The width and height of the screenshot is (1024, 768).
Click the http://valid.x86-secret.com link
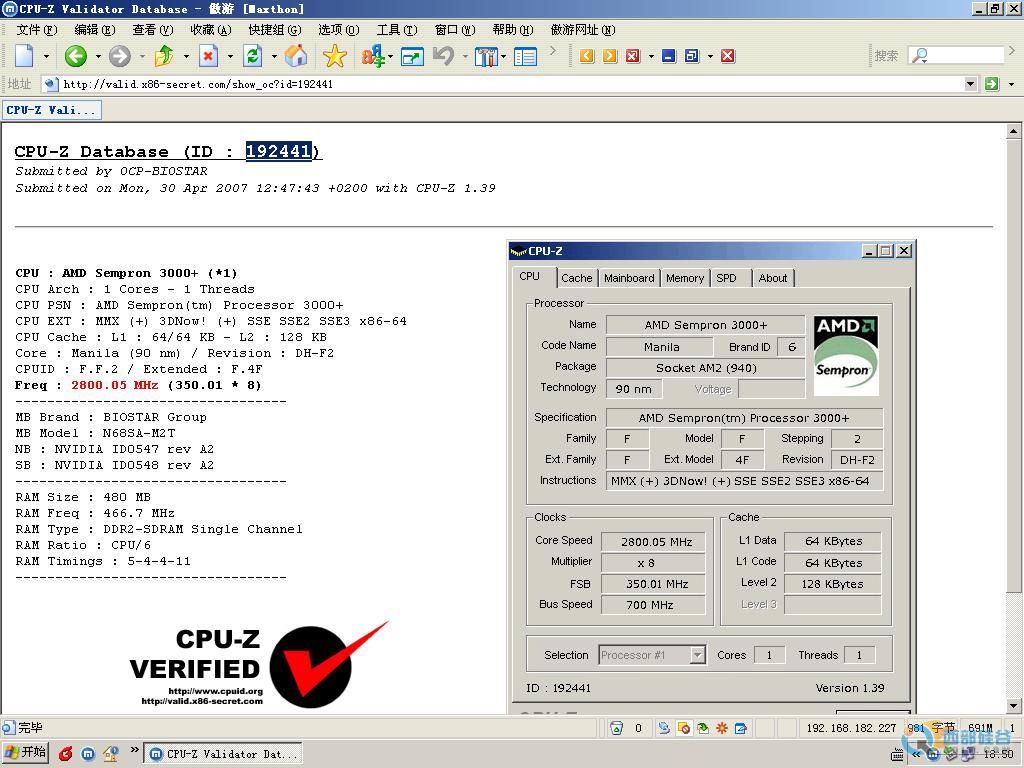[202, 701]
